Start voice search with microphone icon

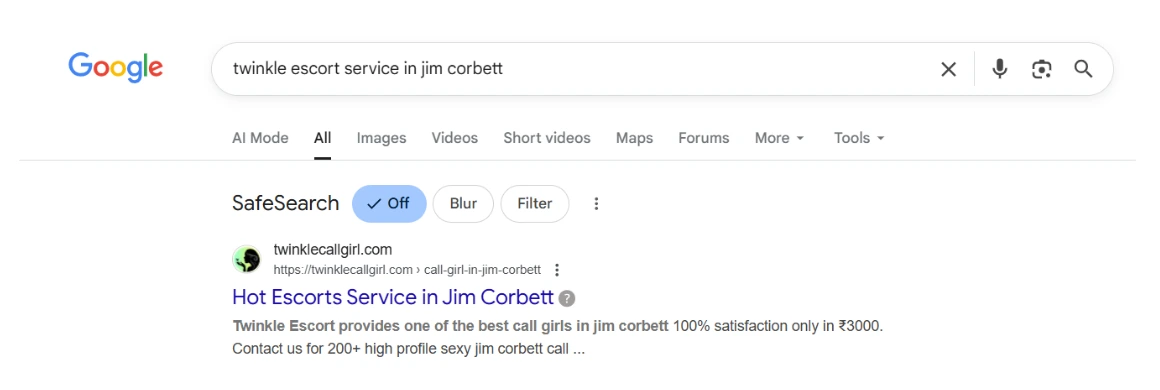coord(999,70)
